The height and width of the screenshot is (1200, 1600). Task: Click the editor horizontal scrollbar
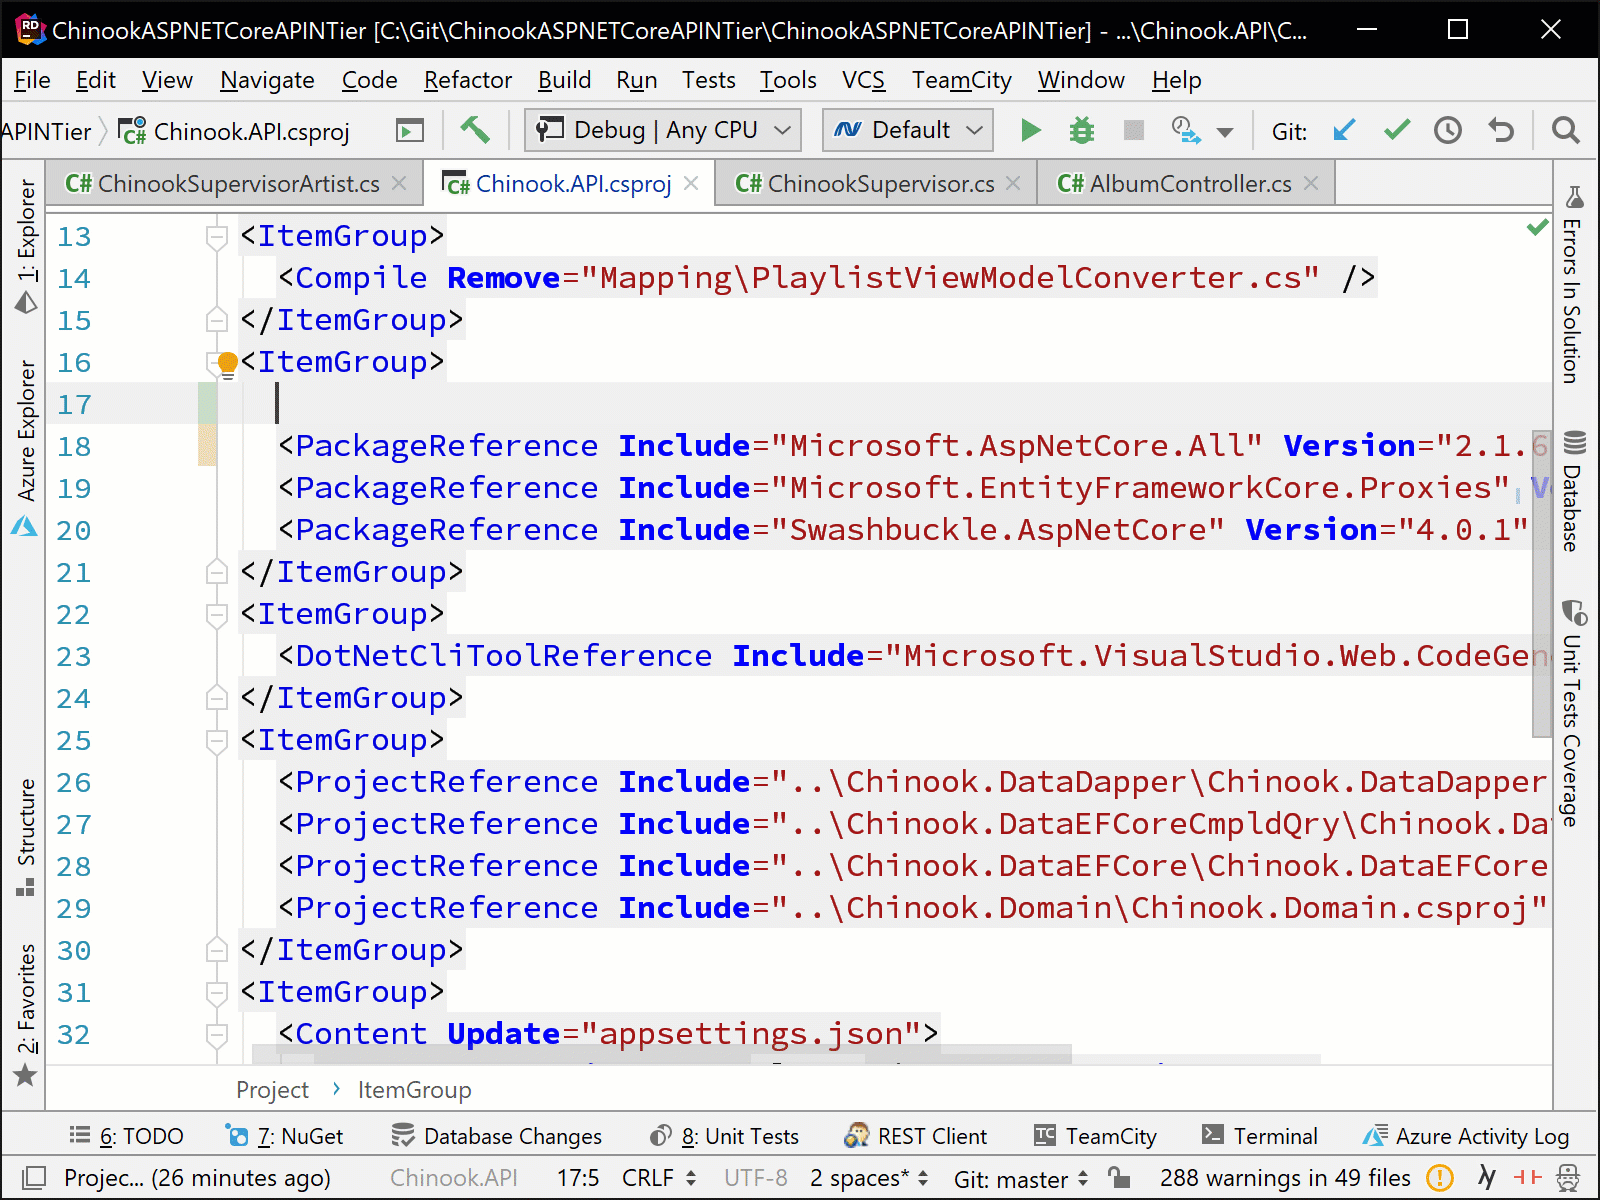pyautogui.click(x=662, y=1054)
